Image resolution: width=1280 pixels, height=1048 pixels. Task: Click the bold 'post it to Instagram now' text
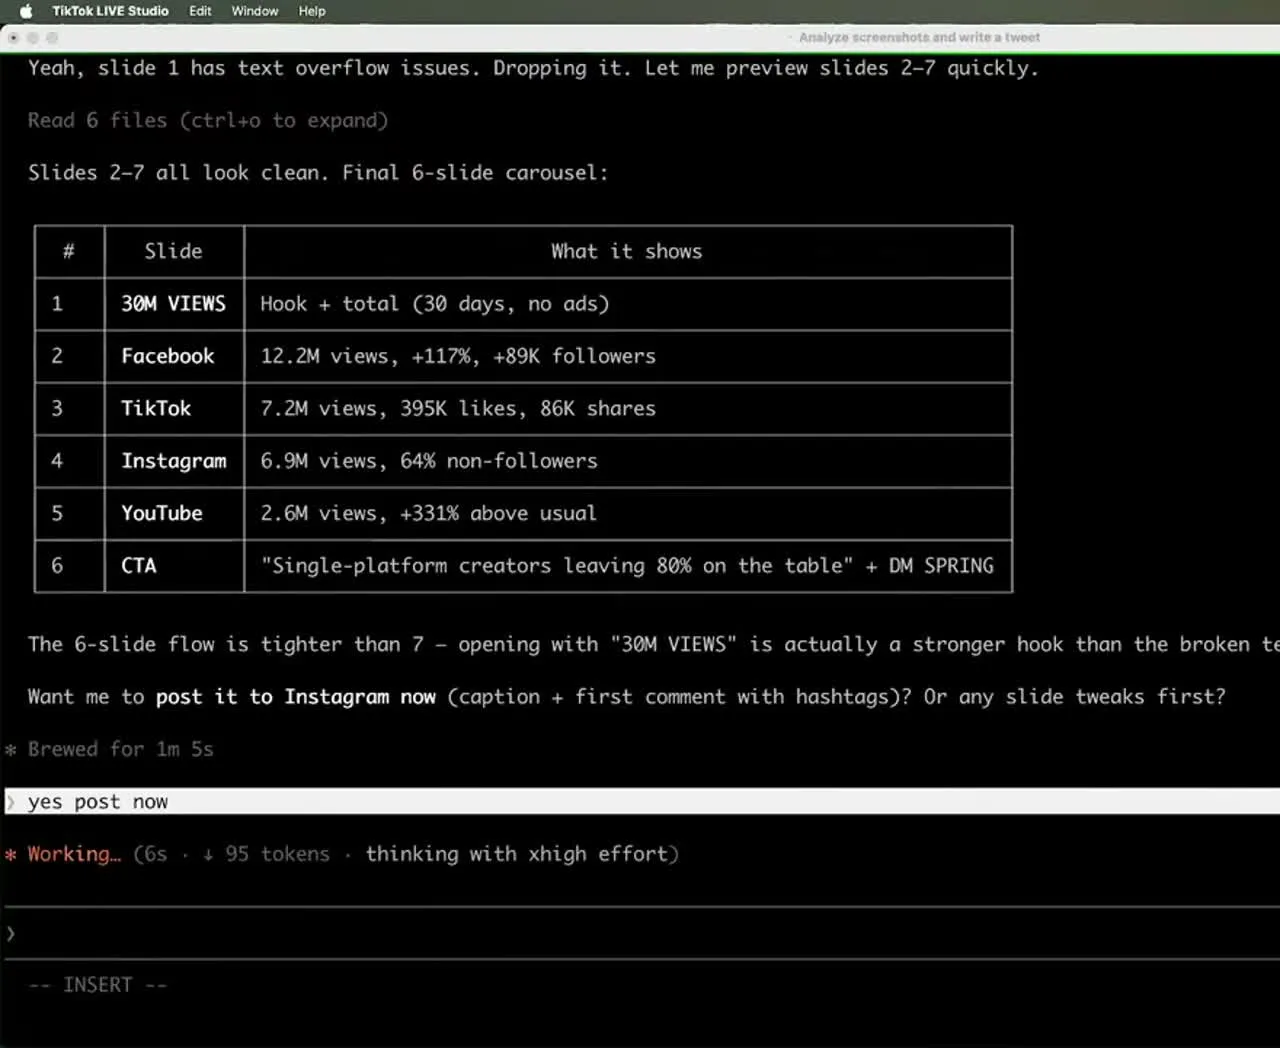click(296, 697)
